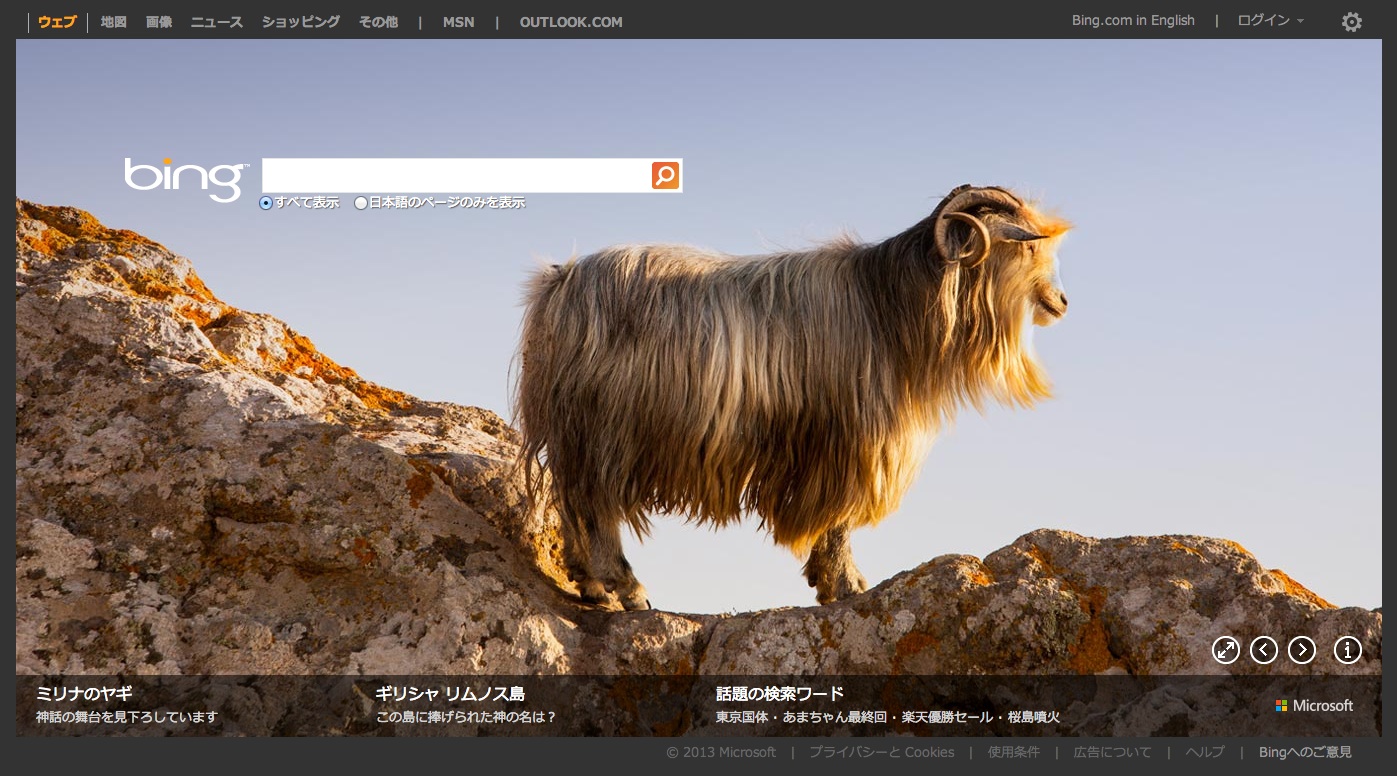The width and height of the screenshot is (1397, 776).
Task: Expand the background image to fullscreen
Action: tap(1226, 650)
